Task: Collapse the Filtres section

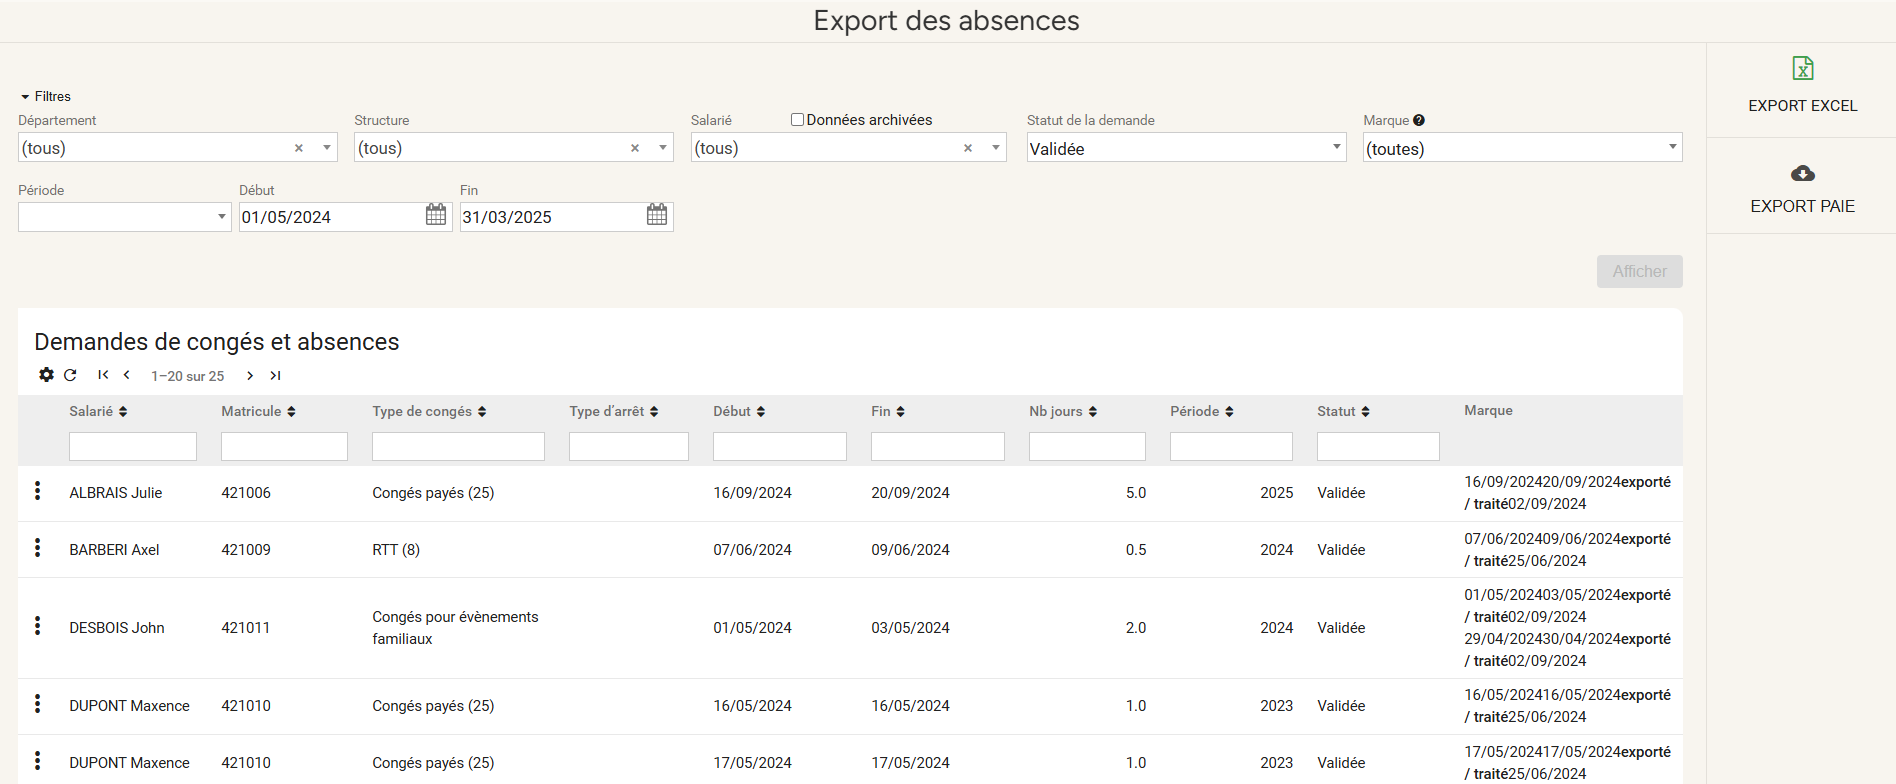Action: [45, 96]
